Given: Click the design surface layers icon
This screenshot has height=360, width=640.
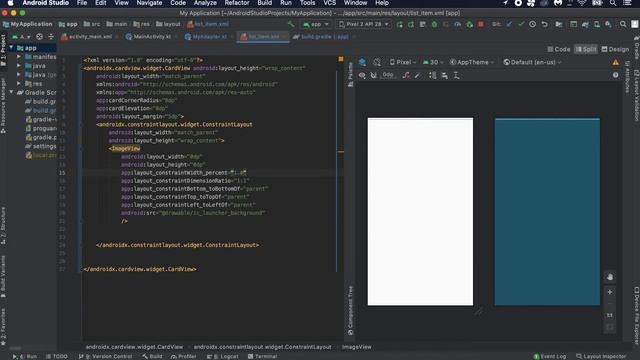Looking at the screenshot, I should [362, 62].
